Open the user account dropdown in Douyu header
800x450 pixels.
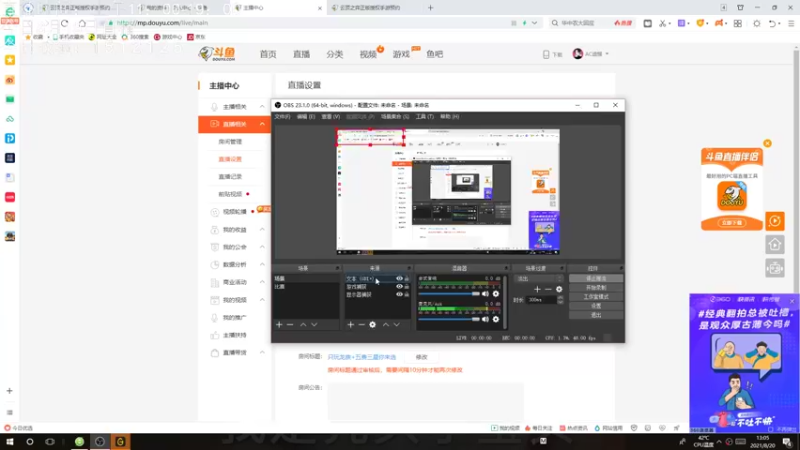click(x=591, y=54)
